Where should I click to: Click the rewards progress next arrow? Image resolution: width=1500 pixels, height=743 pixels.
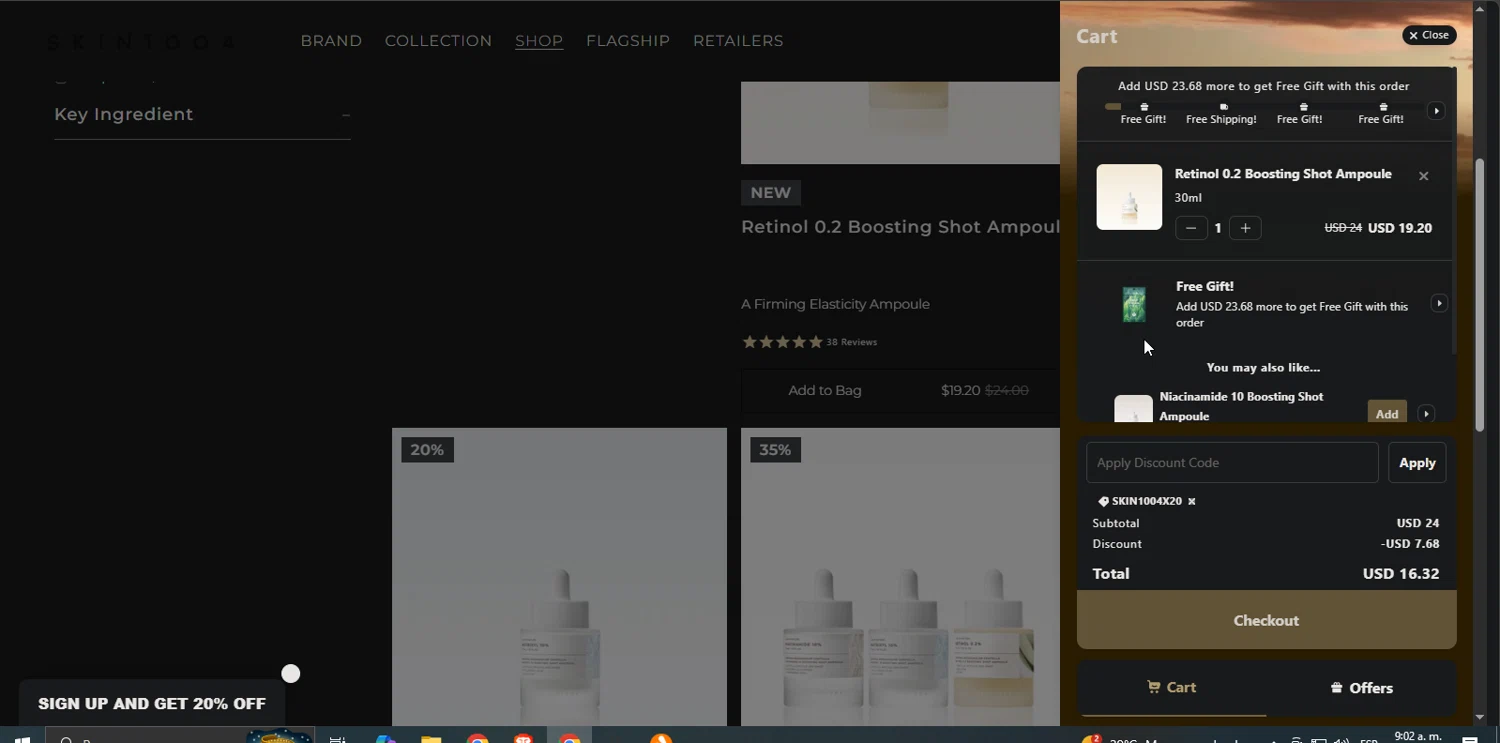pyautogui.click(x=1436, y=111)
